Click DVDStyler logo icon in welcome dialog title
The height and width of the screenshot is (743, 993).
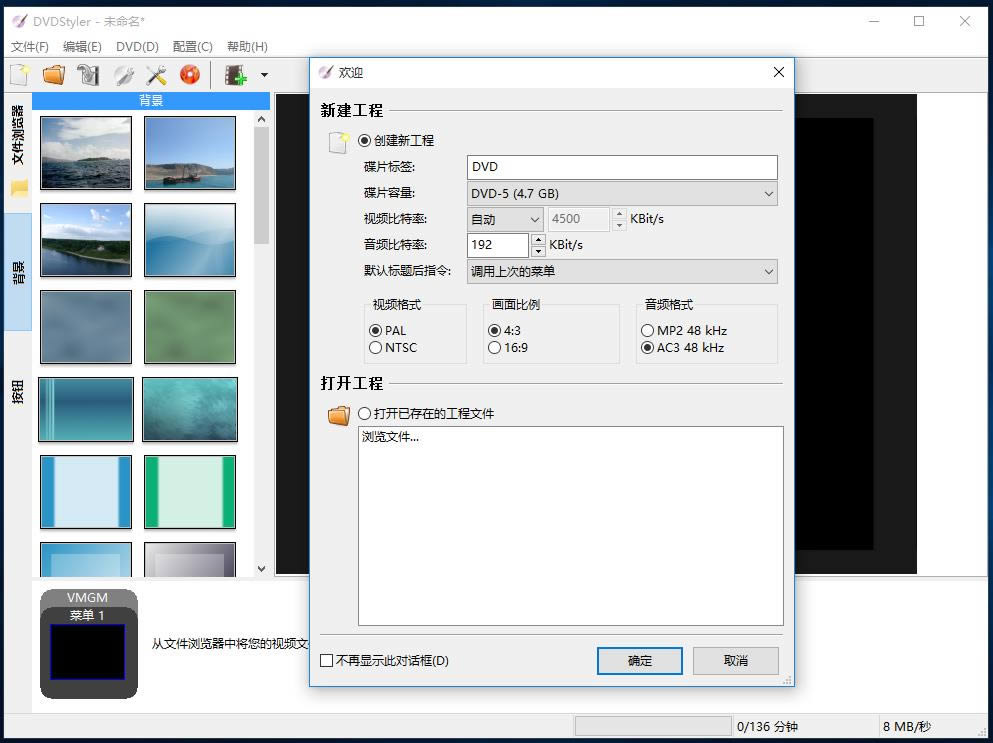click(x=326, y=72)
